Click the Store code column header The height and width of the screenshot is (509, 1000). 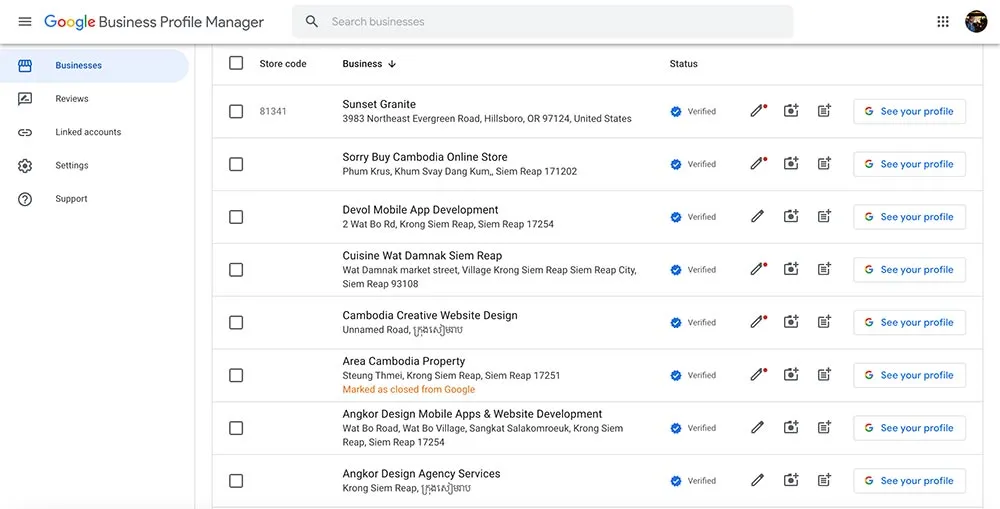click(283, 64)
